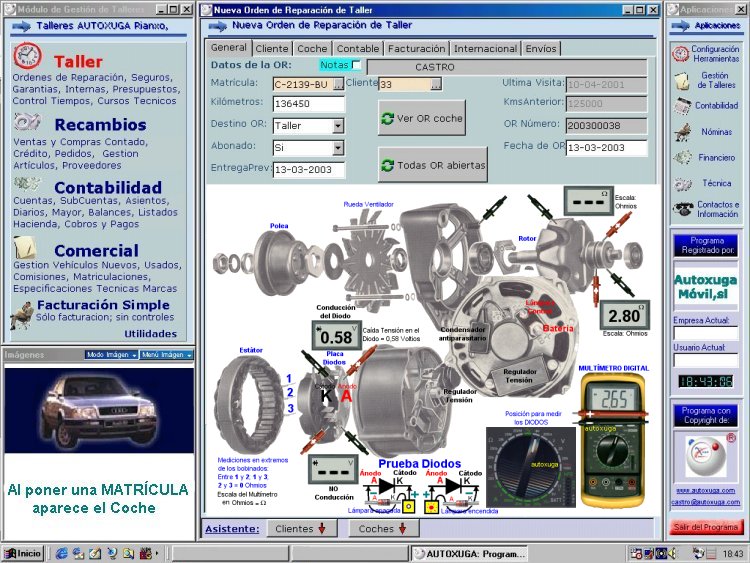Toggle the Notas checkbox
Image resolution: width=750 pixels, height=563 pixels.
356,65
